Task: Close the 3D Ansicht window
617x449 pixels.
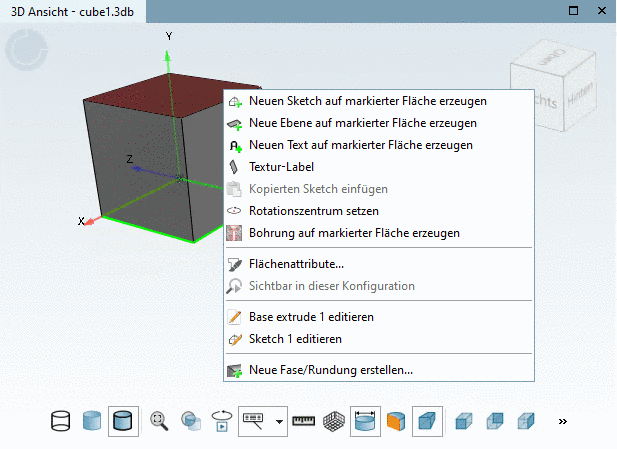Action: point(602,11)
